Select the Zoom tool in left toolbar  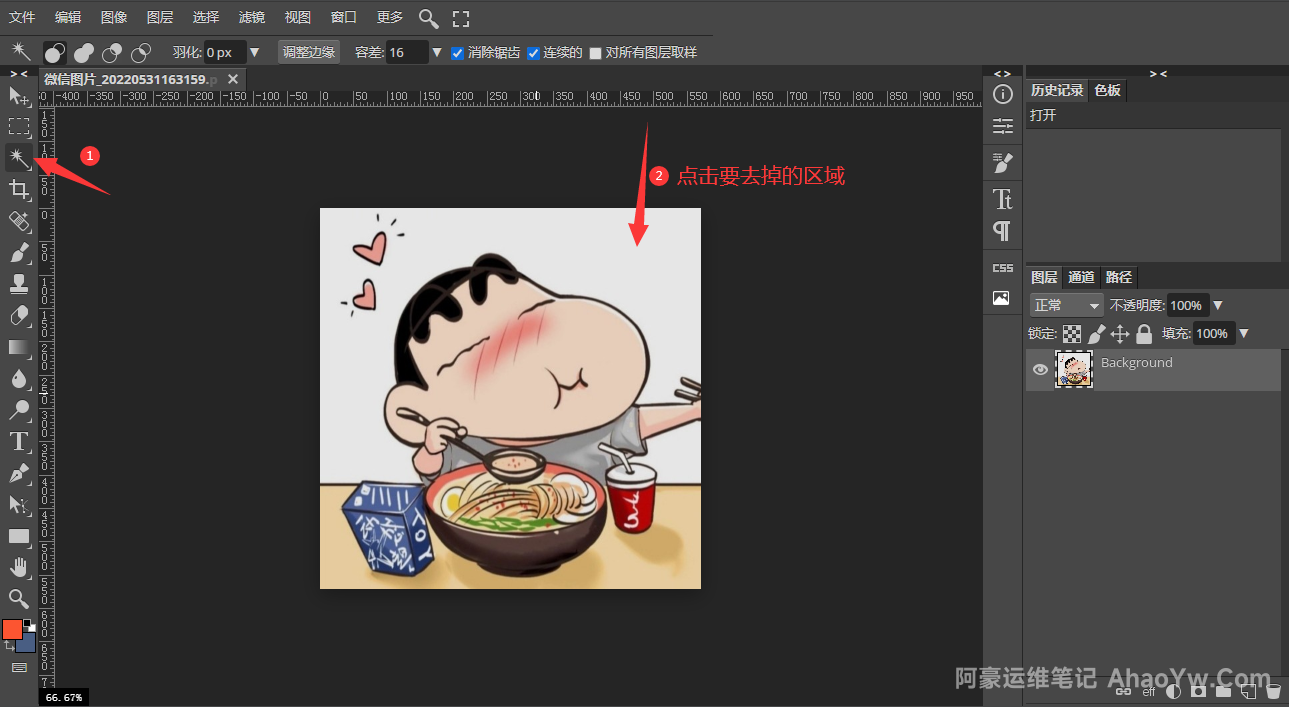19,598
